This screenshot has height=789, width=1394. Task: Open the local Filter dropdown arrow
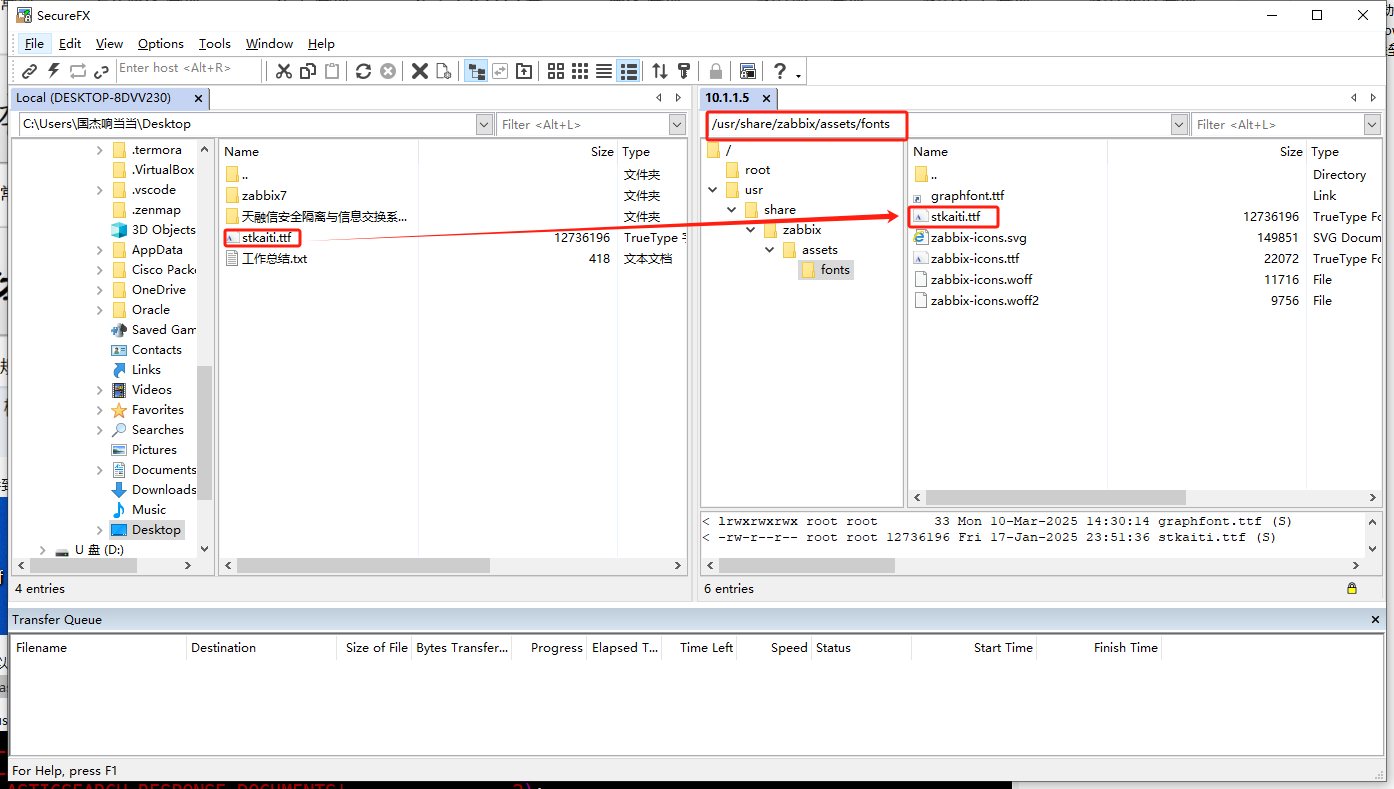pyautogui.click(x=677, y=124)
